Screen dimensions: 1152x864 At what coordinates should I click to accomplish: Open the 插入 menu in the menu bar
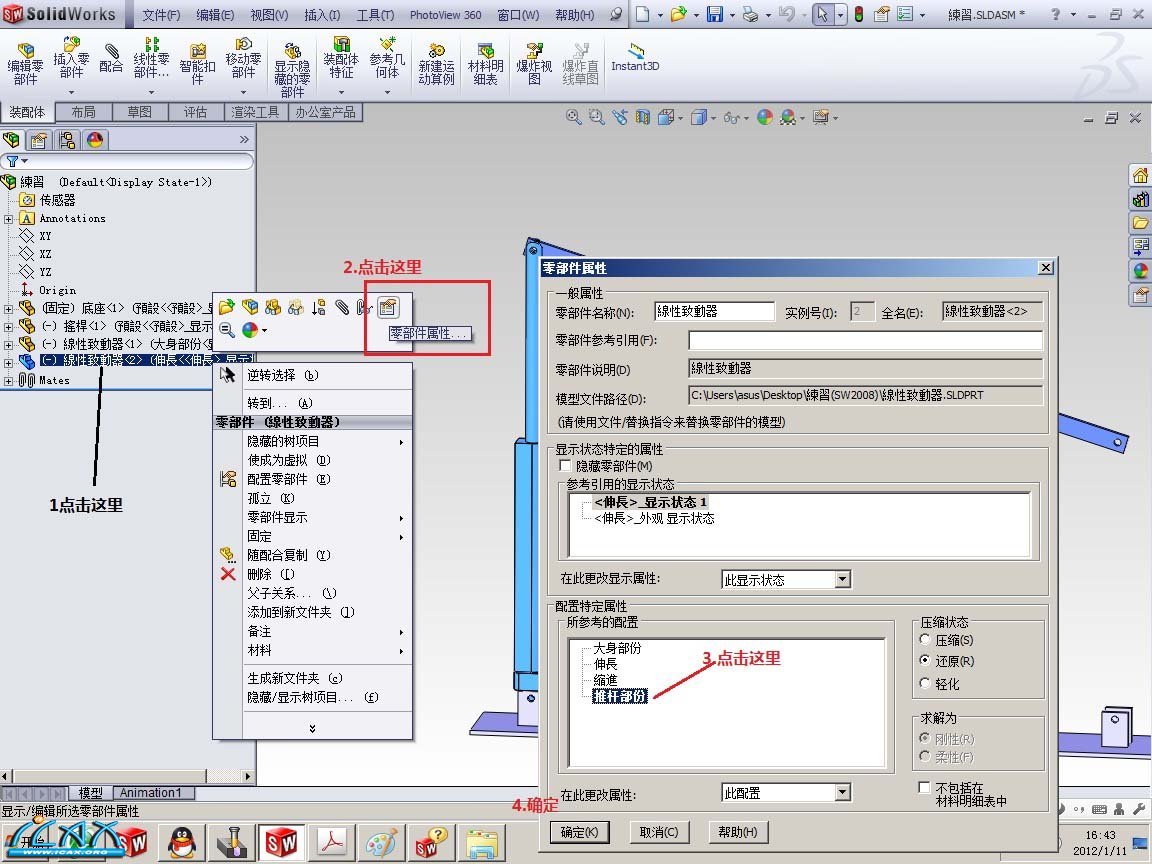click(321, 15)
